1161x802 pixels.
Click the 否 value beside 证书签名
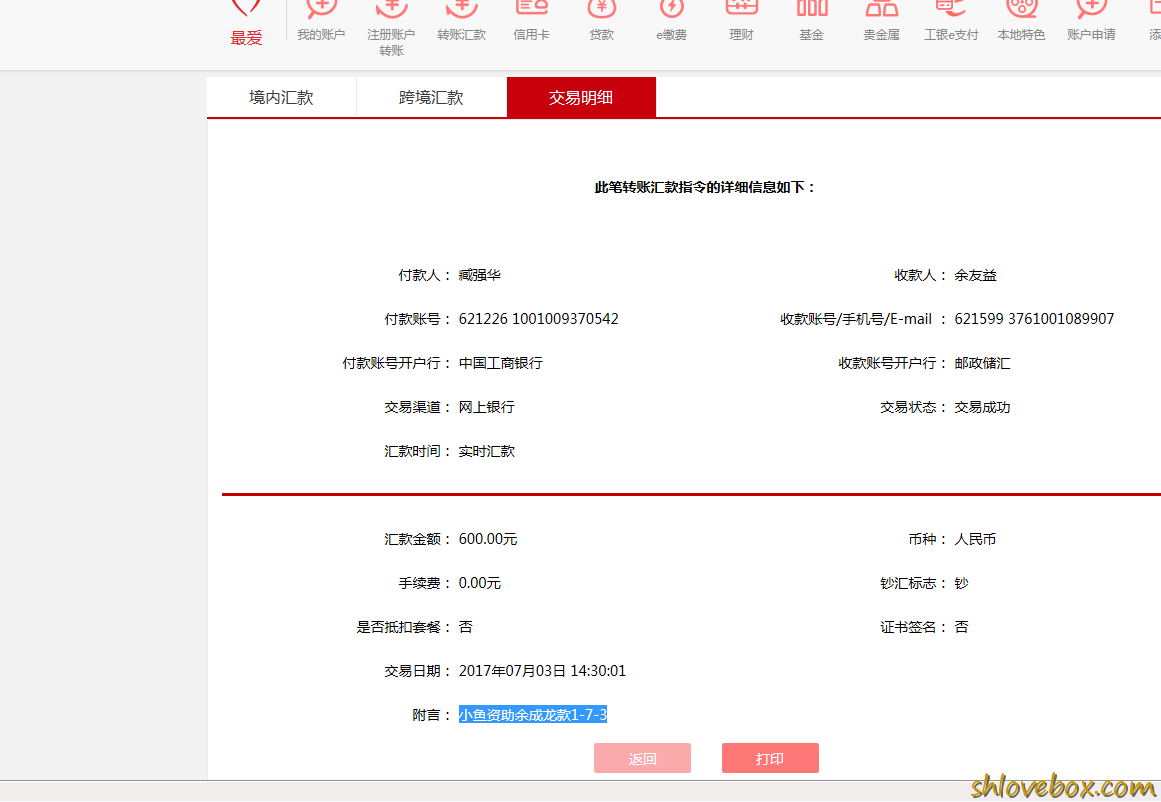point(961,627)
